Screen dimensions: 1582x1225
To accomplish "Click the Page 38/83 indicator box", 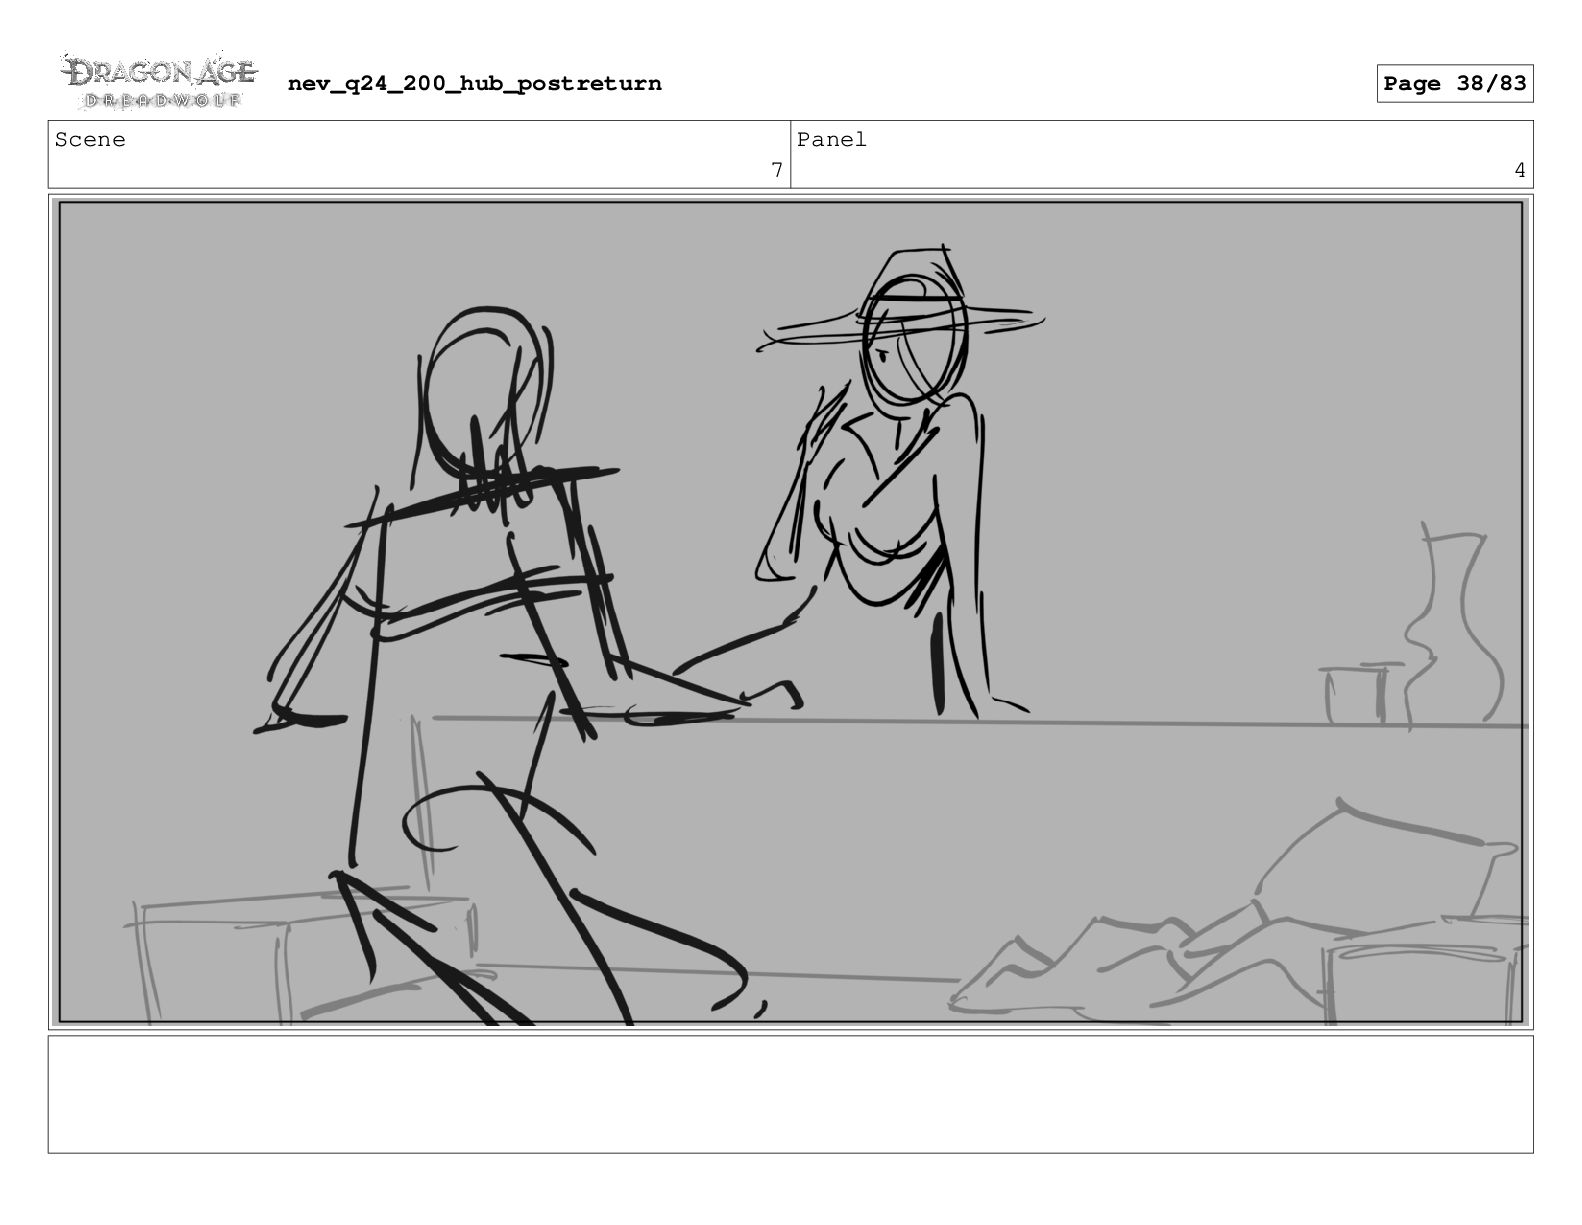I will pos(1454,84).
